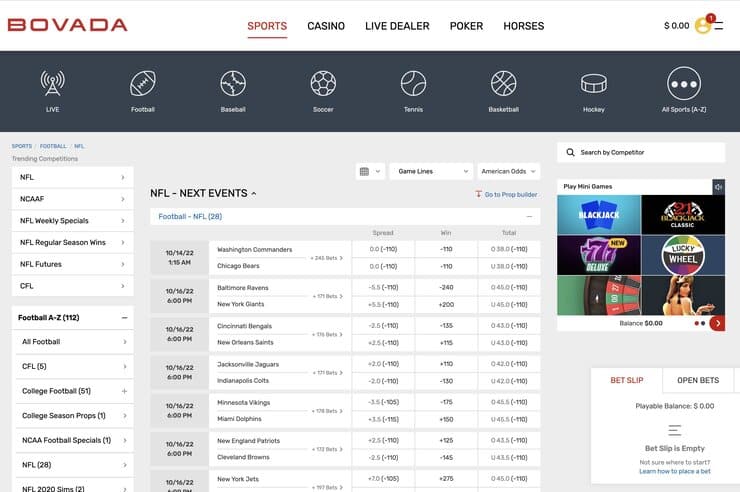
Task: Open the American Odds dropdown
Action: pos(508,171)
